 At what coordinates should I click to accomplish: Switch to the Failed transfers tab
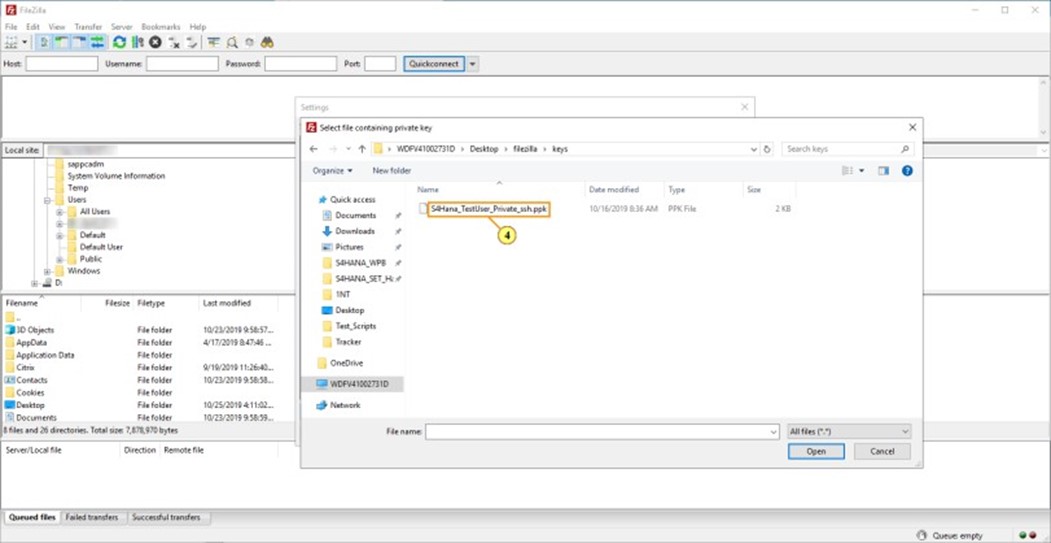(x=92, y=518)
